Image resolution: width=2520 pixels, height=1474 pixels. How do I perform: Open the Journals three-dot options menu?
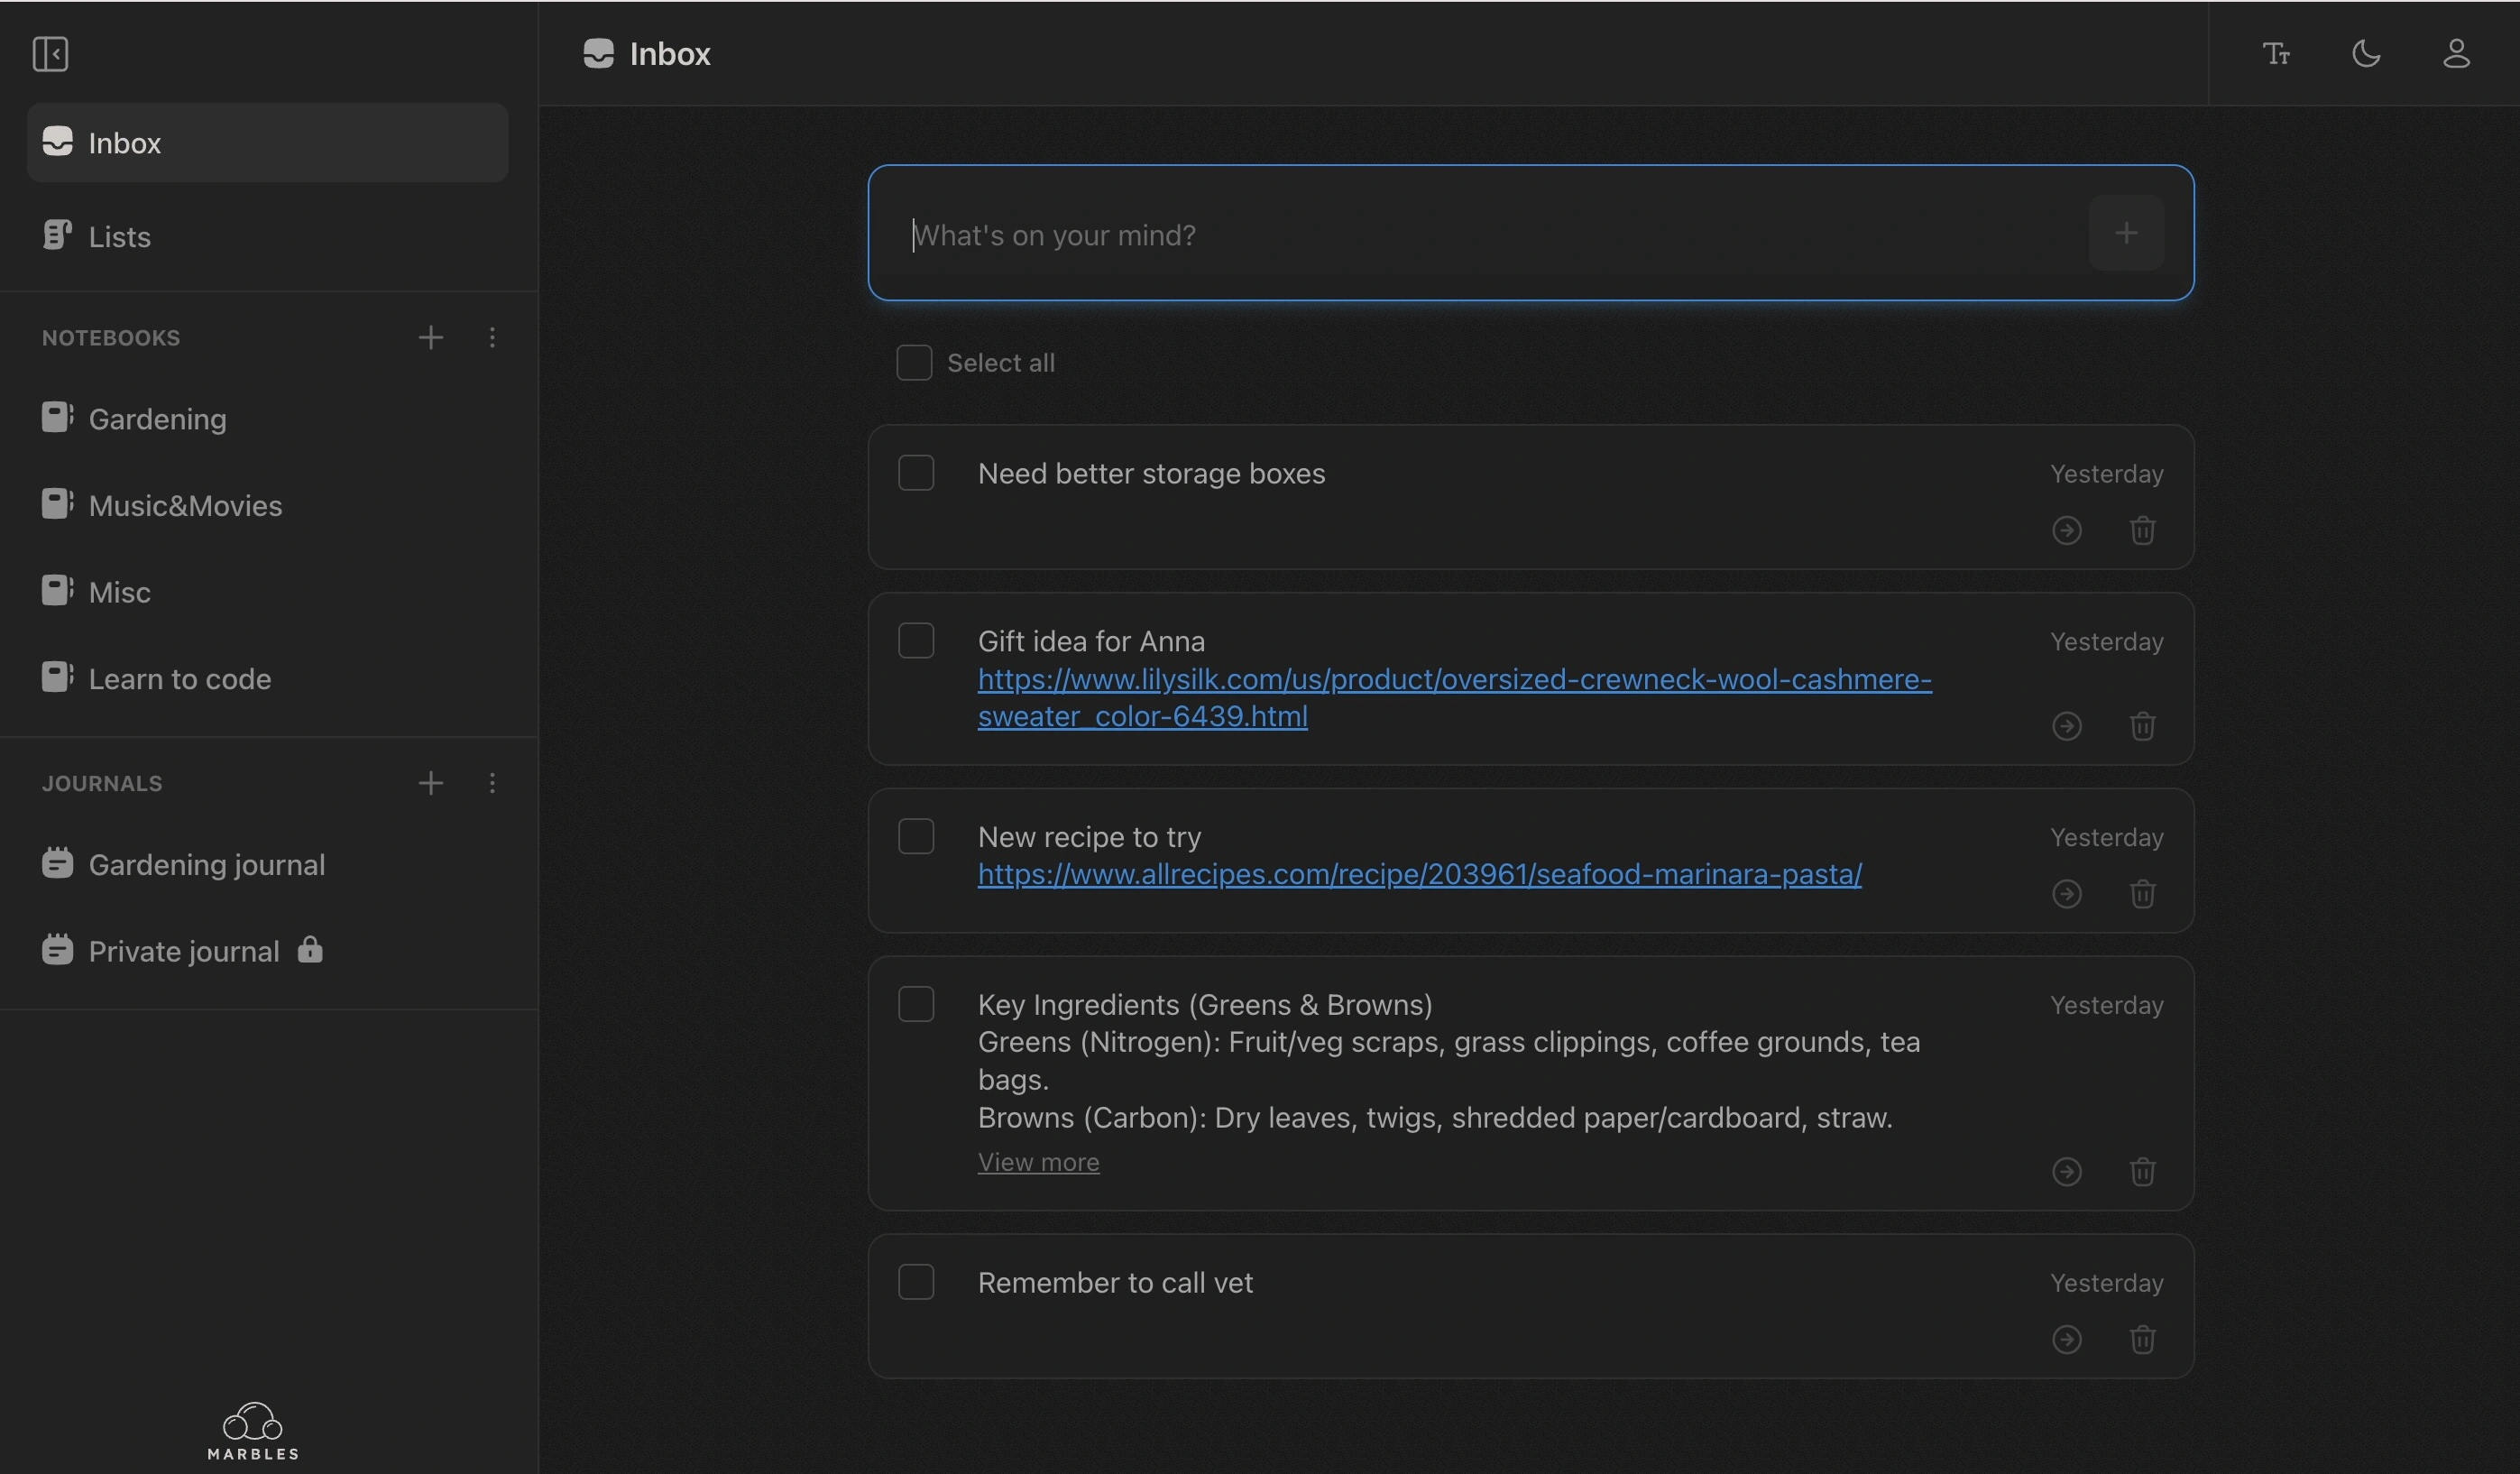[492, 783]
